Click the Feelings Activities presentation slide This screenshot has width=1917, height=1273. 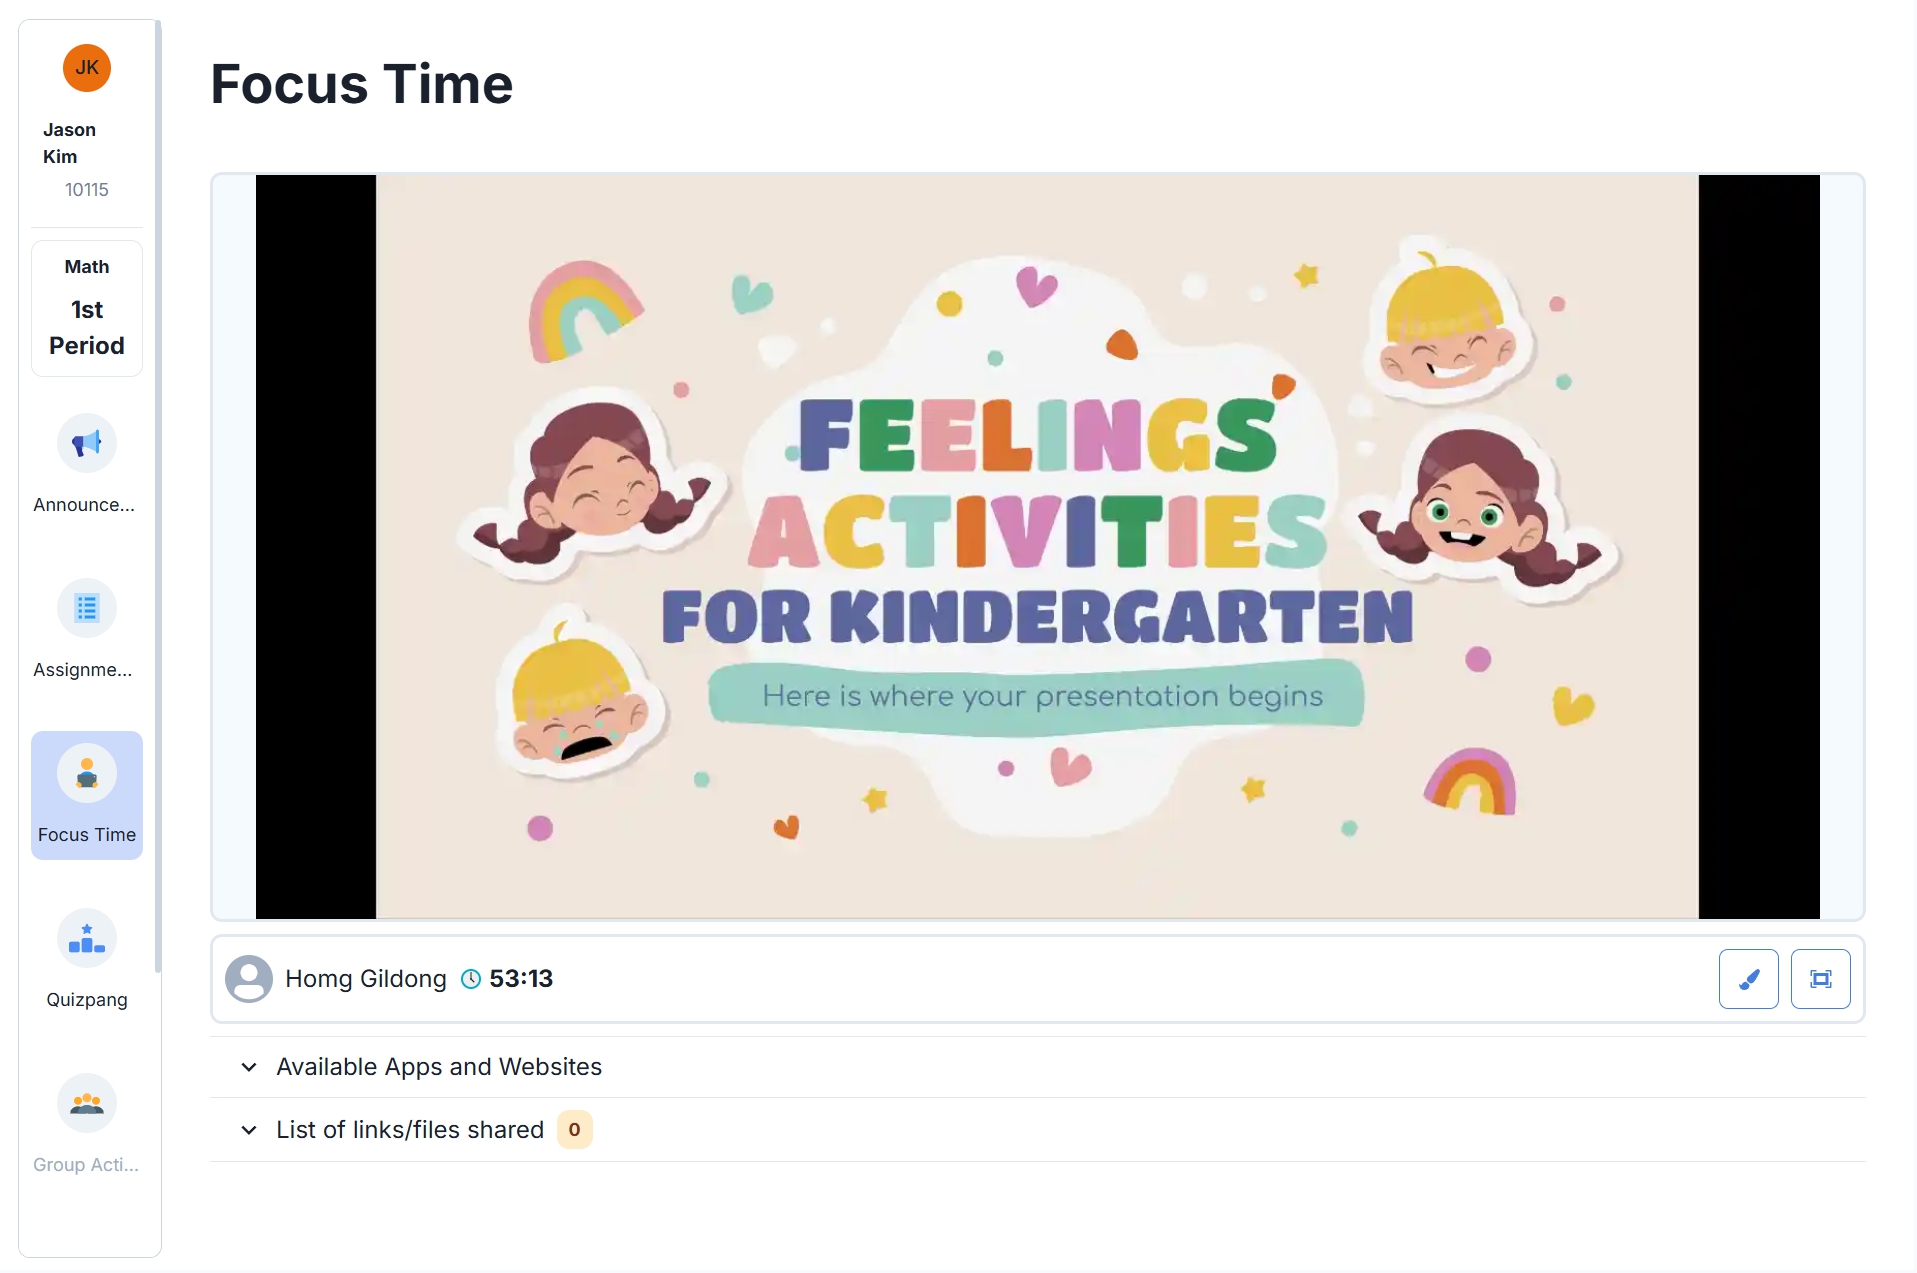(1037, 547)
